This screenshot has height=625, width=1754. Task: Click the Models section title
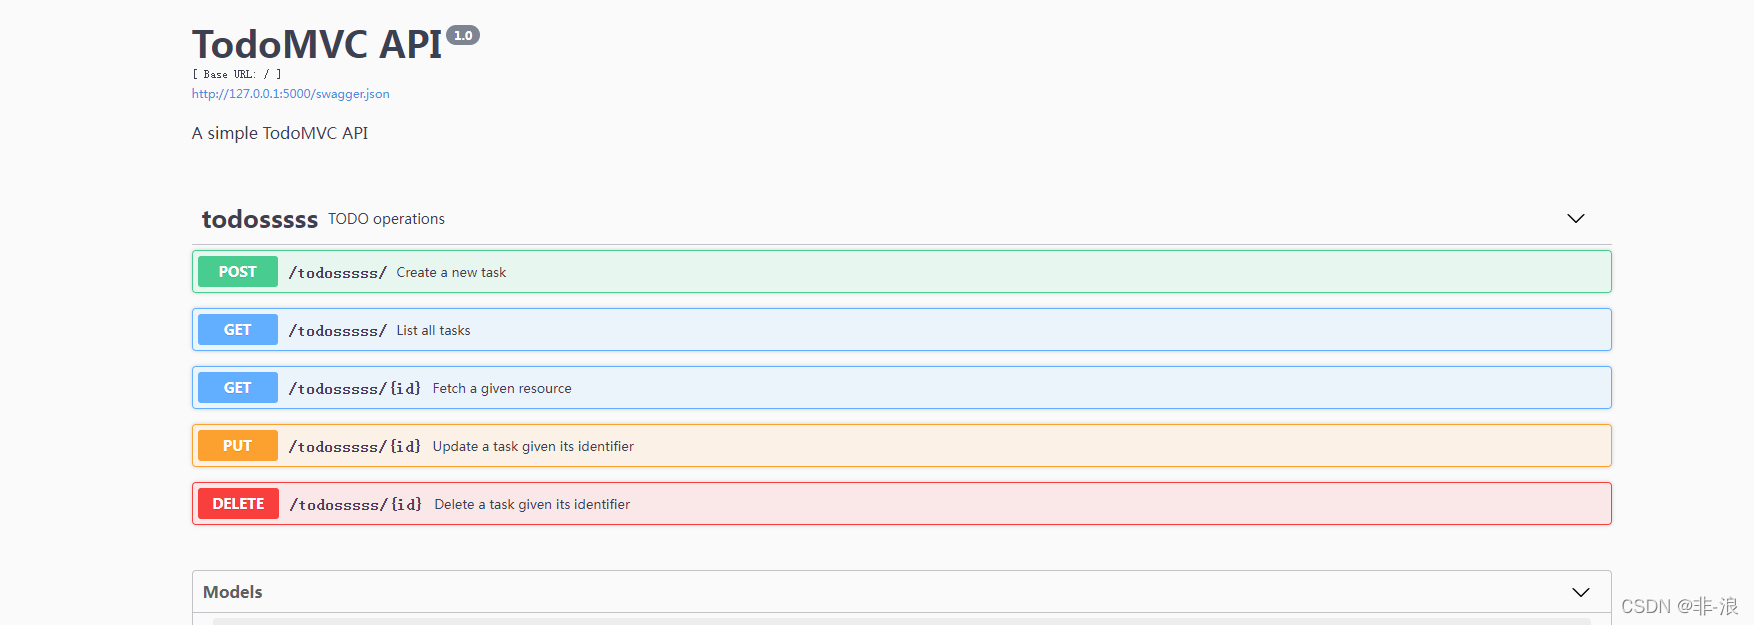(x=233, y=592)
